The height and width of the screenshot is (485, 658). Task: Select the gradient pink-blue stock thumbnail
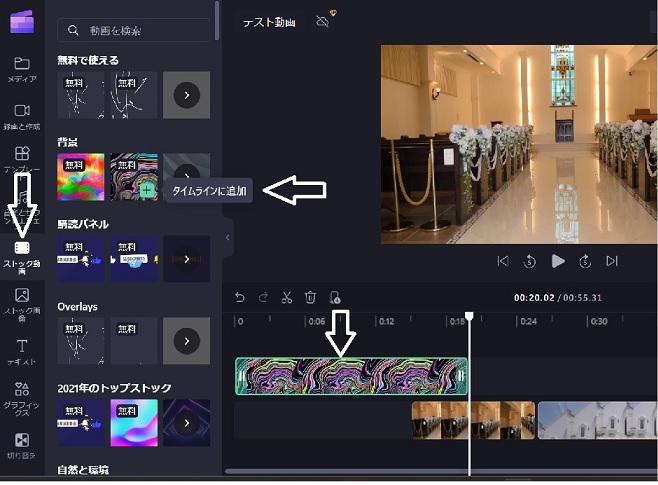coord(134,423)
